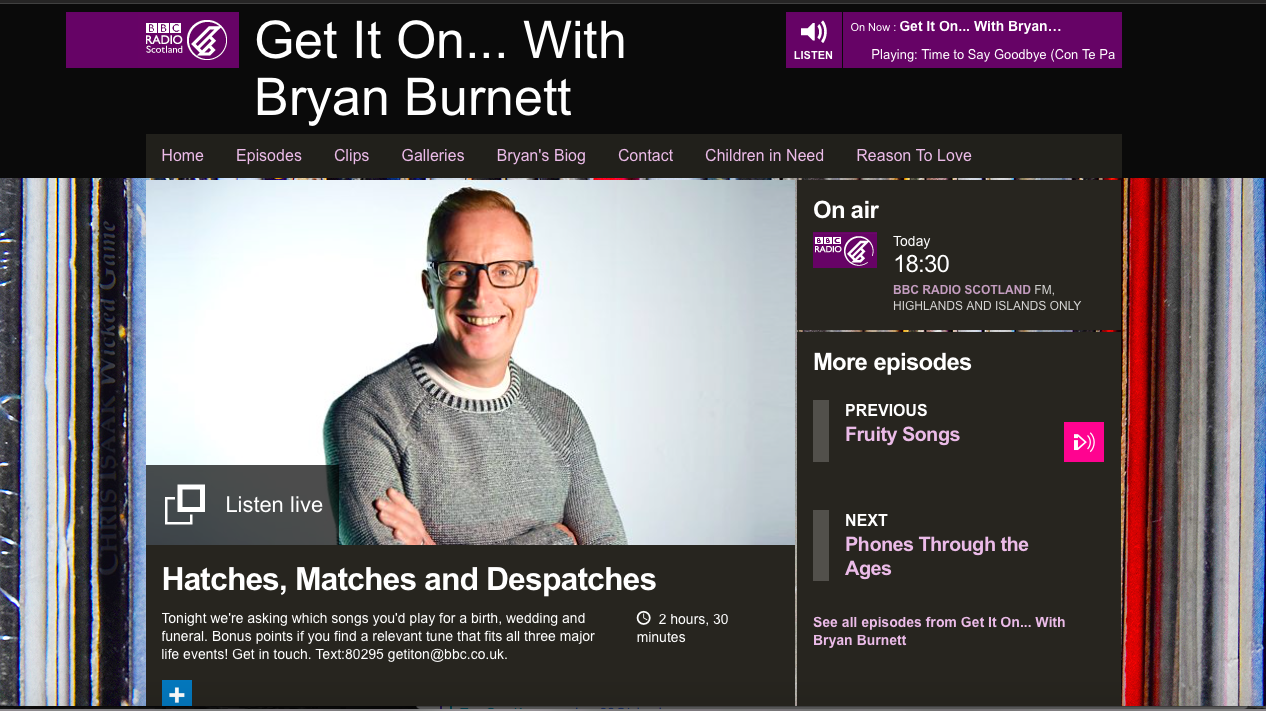Select Children in Need menu item
Viewport: 1266px width, 711px height.
click(765, 156)
